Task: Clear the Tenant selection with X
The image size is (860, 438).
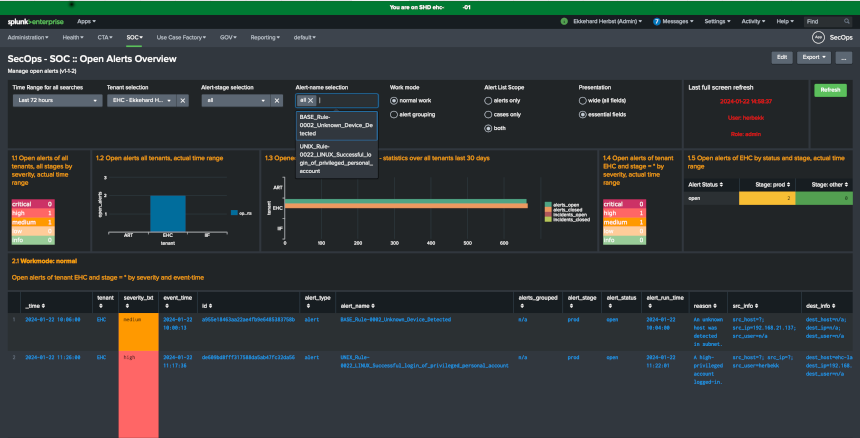Action: coord(182,101)
